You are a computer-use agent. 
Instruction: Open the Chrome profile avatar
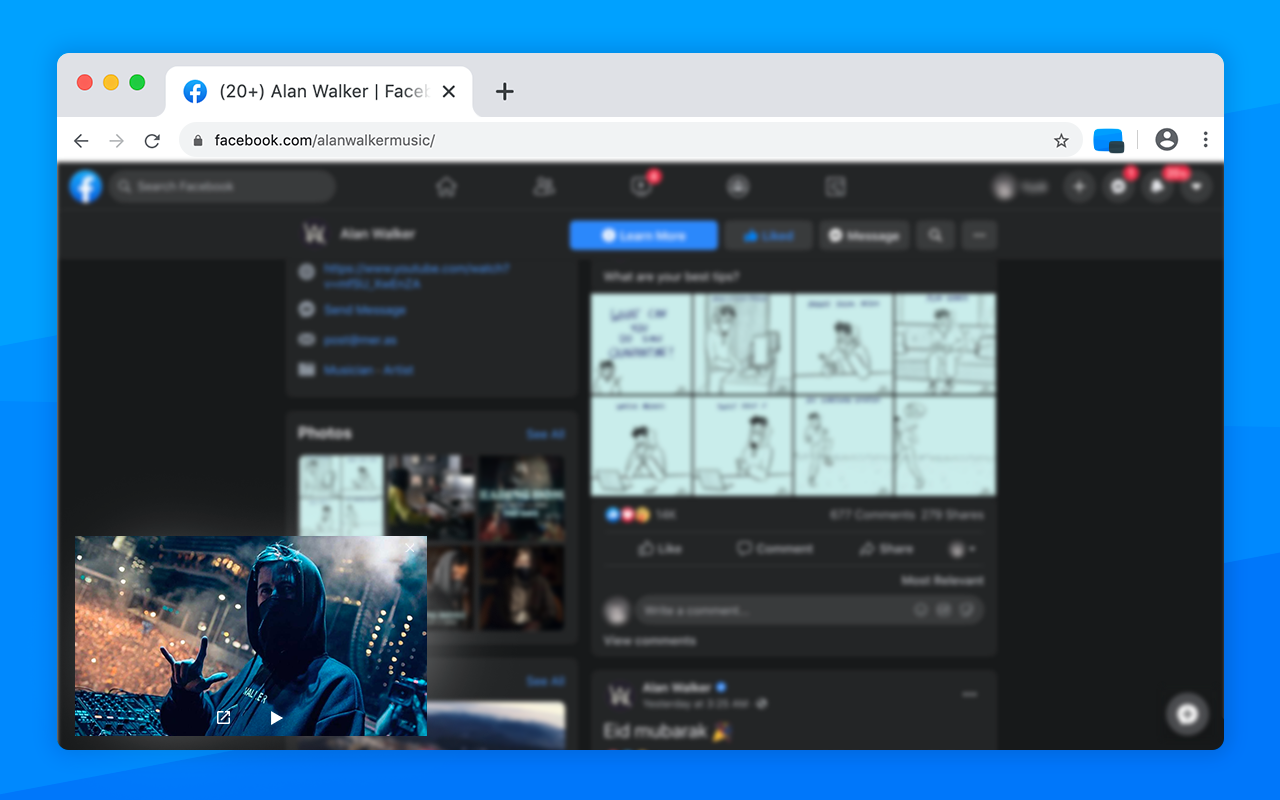click(x=1166, y=140)
